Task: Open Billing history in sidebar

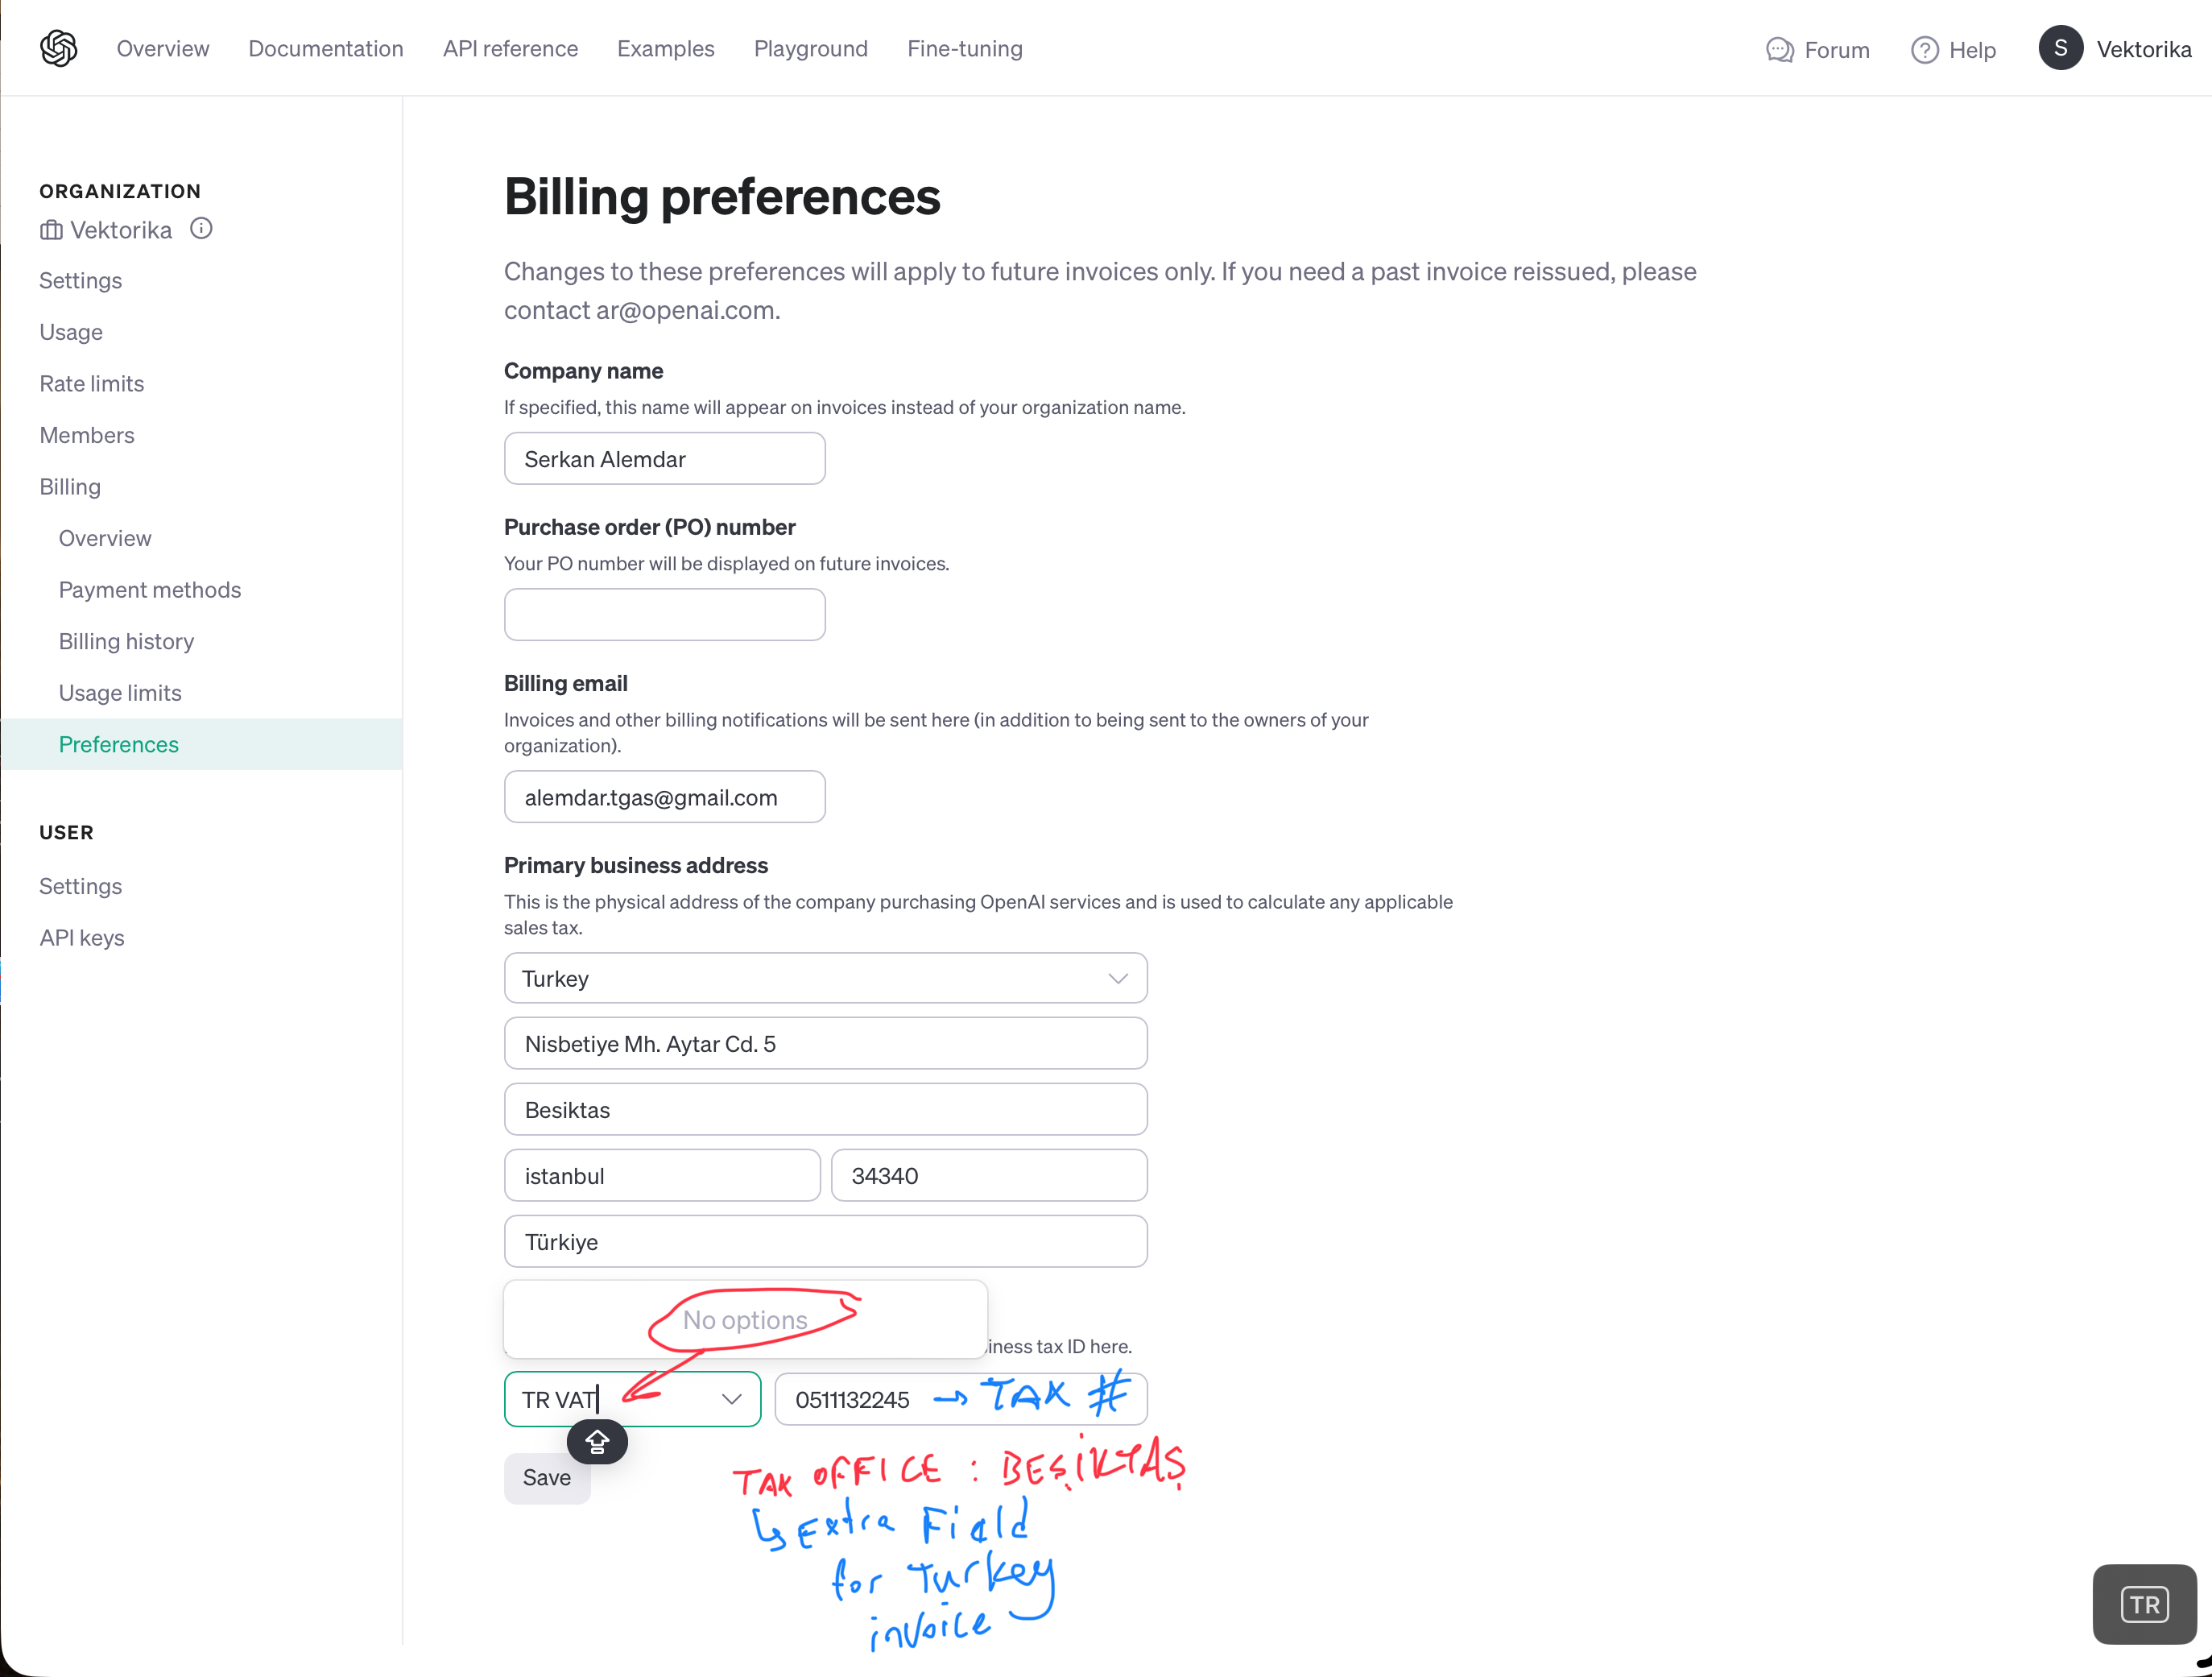Action: pos(126,641)
